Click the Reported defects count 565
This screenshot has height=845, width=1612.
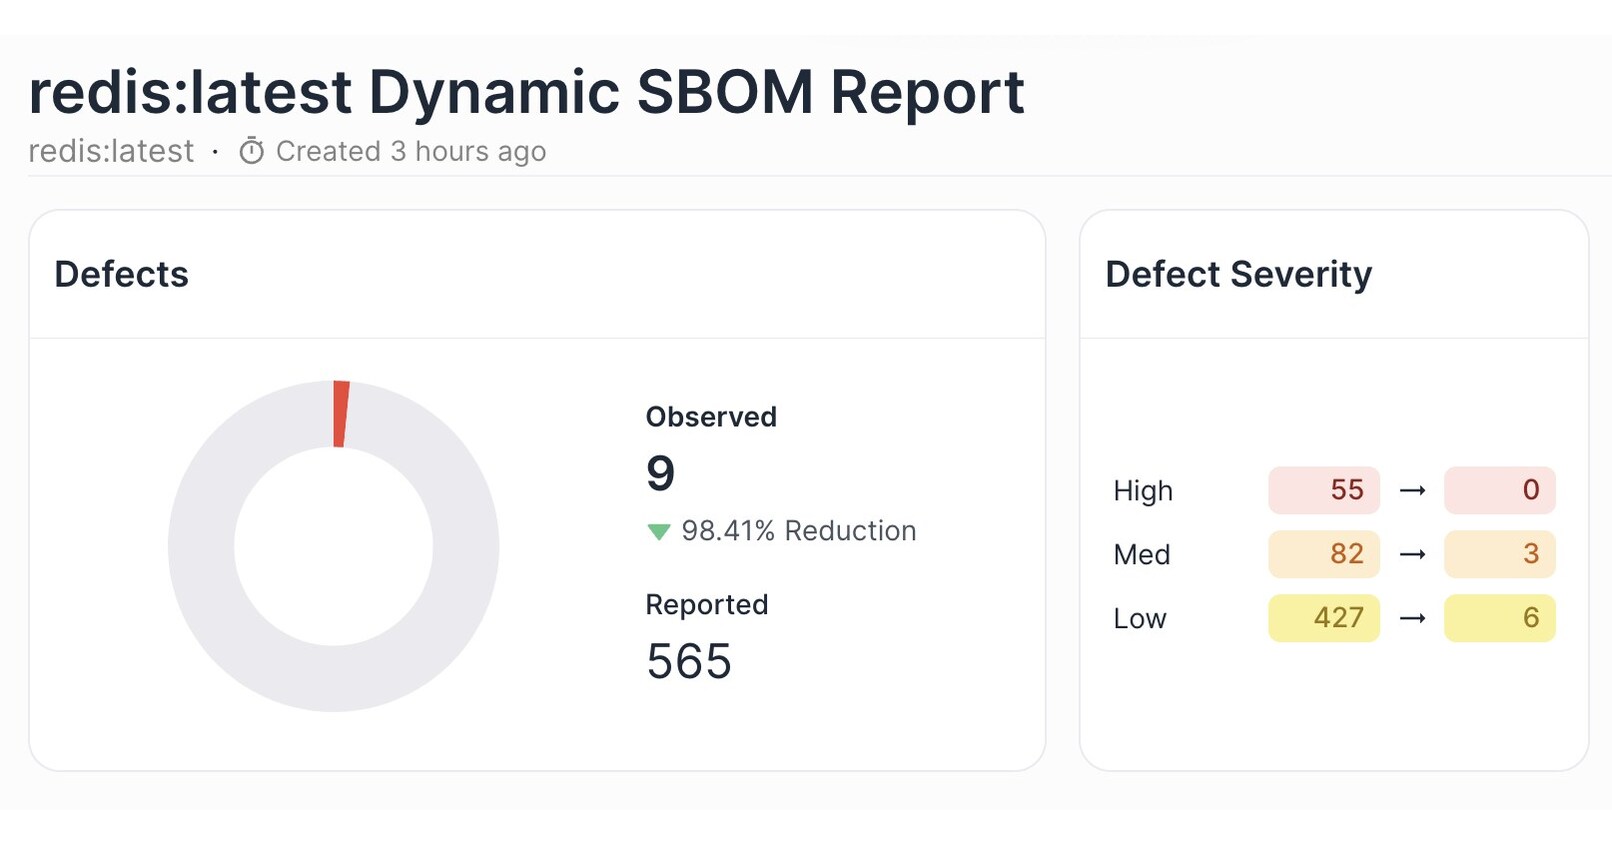[x=689, y=661]
